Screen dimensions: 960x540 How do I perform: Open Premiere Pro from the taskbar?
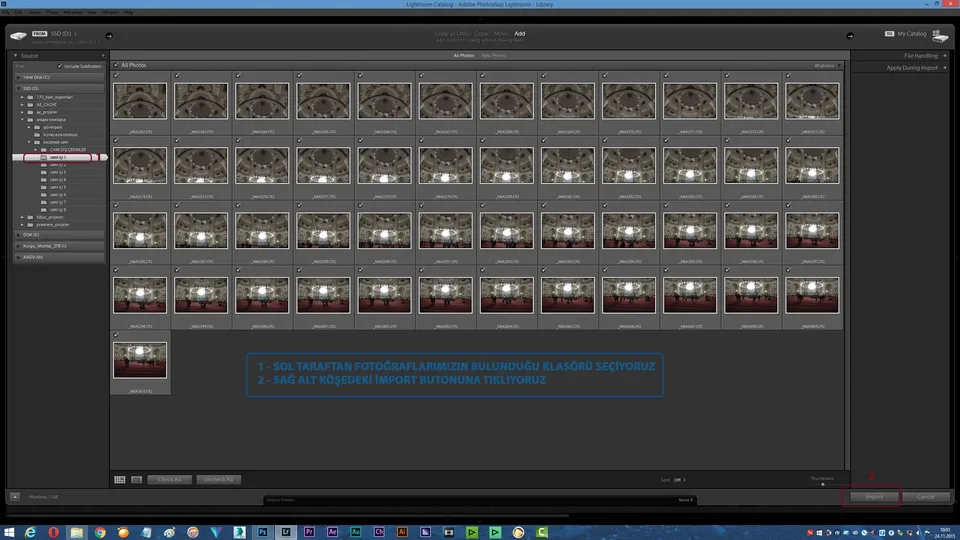coord(309,532)
